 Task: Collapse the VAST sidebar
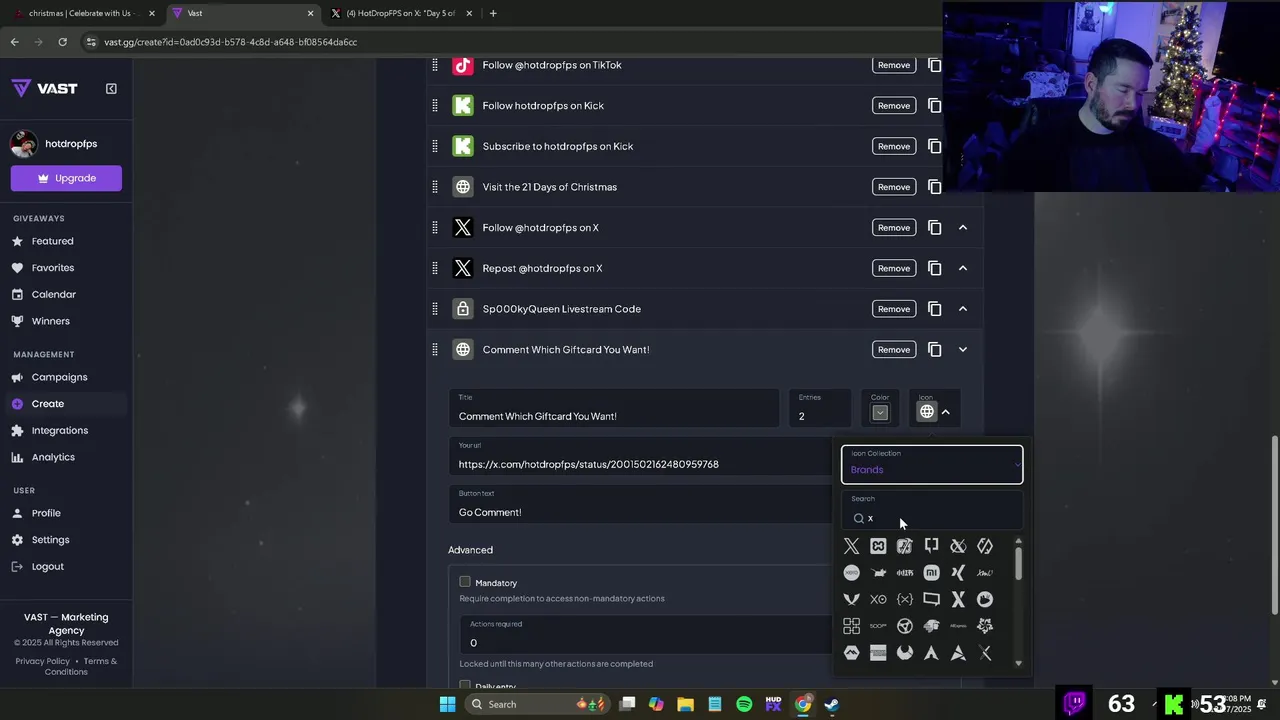[x=111, y=88]
